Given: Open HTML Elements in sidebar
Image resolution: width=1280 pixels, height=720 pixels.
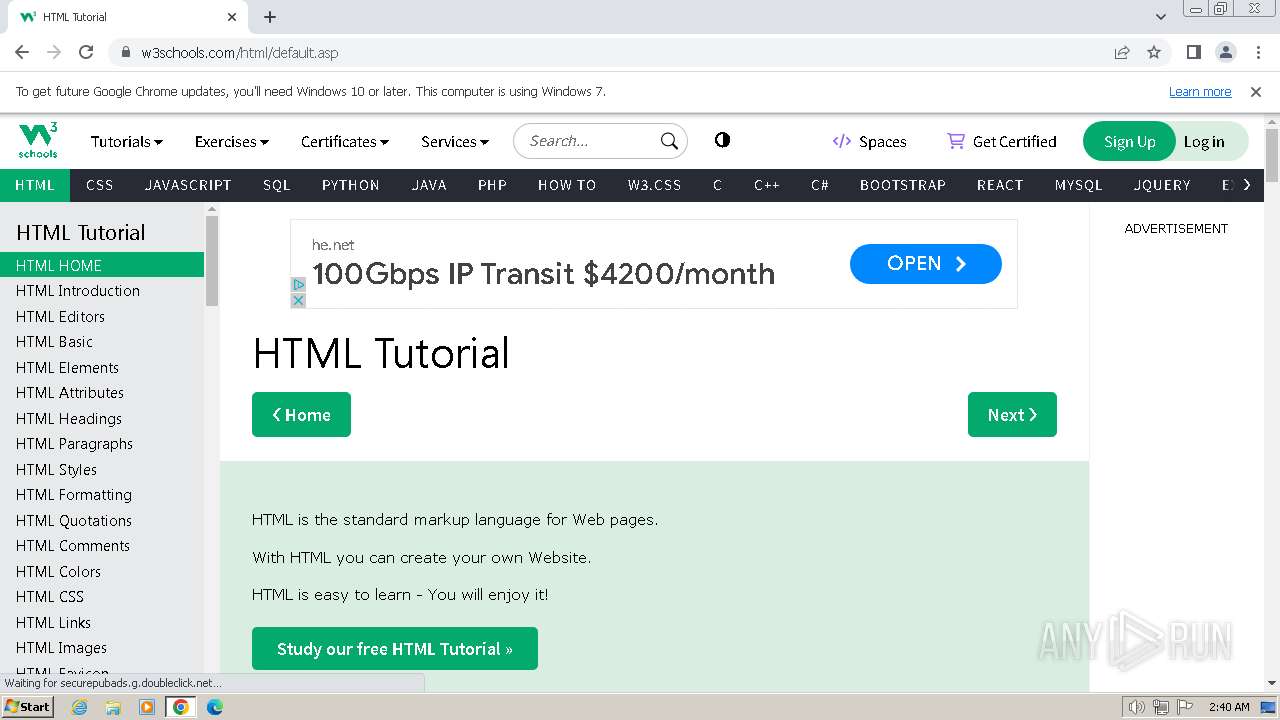Looking at the screenshot, I should pos(102,367).
